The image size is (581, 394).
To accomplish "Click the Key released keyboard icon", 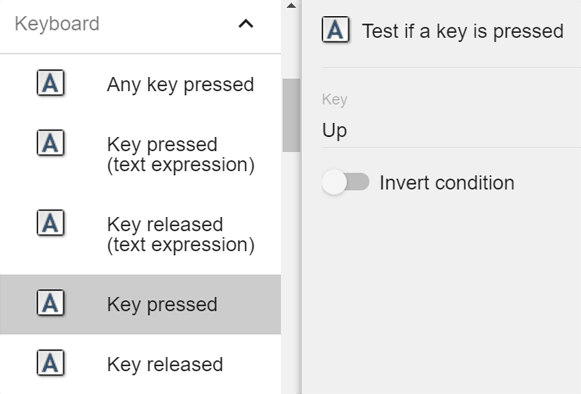I will [x=50, y=363].
